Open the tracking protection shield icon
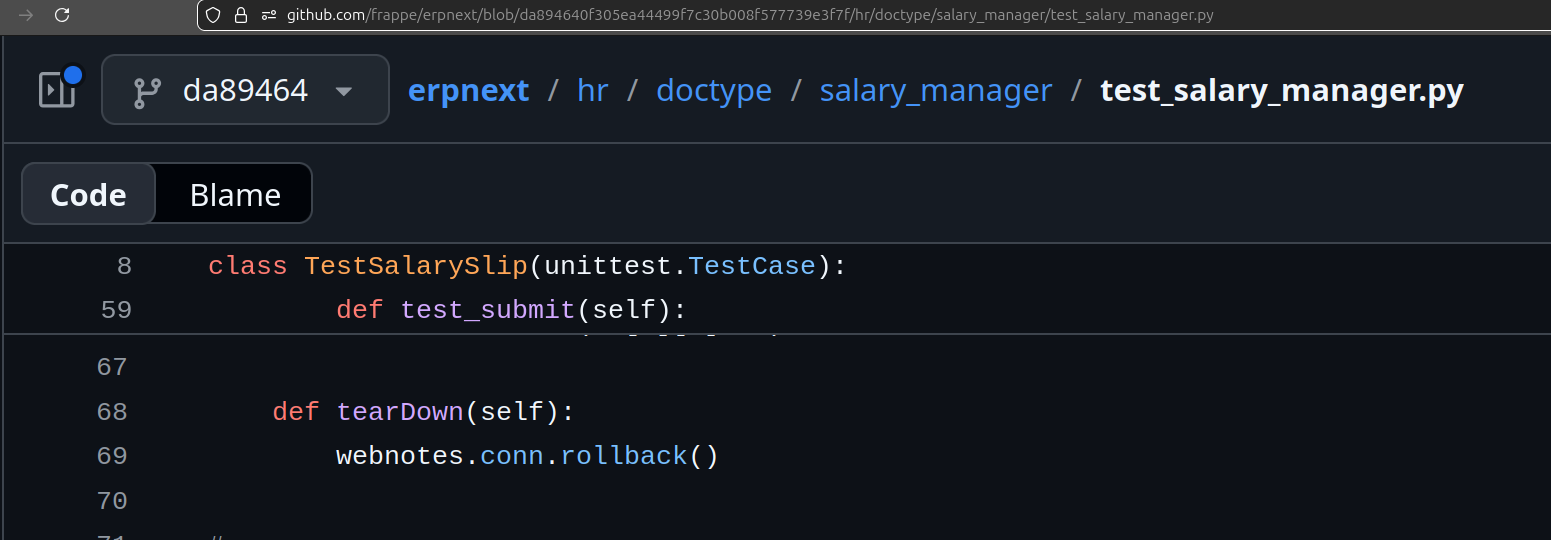Image resolution: width=1551 pixels, height=540 pixels. click(x=212, y=15)
